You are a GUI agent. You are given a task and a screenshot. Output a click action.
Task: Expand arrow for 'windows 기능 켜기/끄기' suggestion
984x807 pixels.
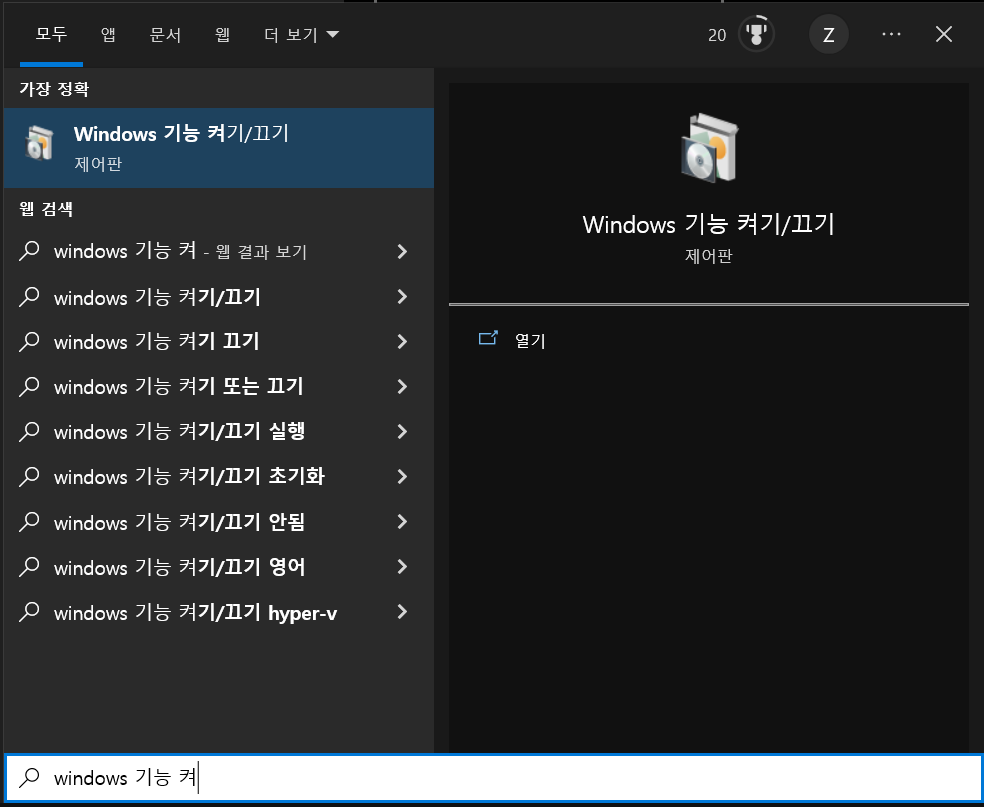[x=402, y=296]
